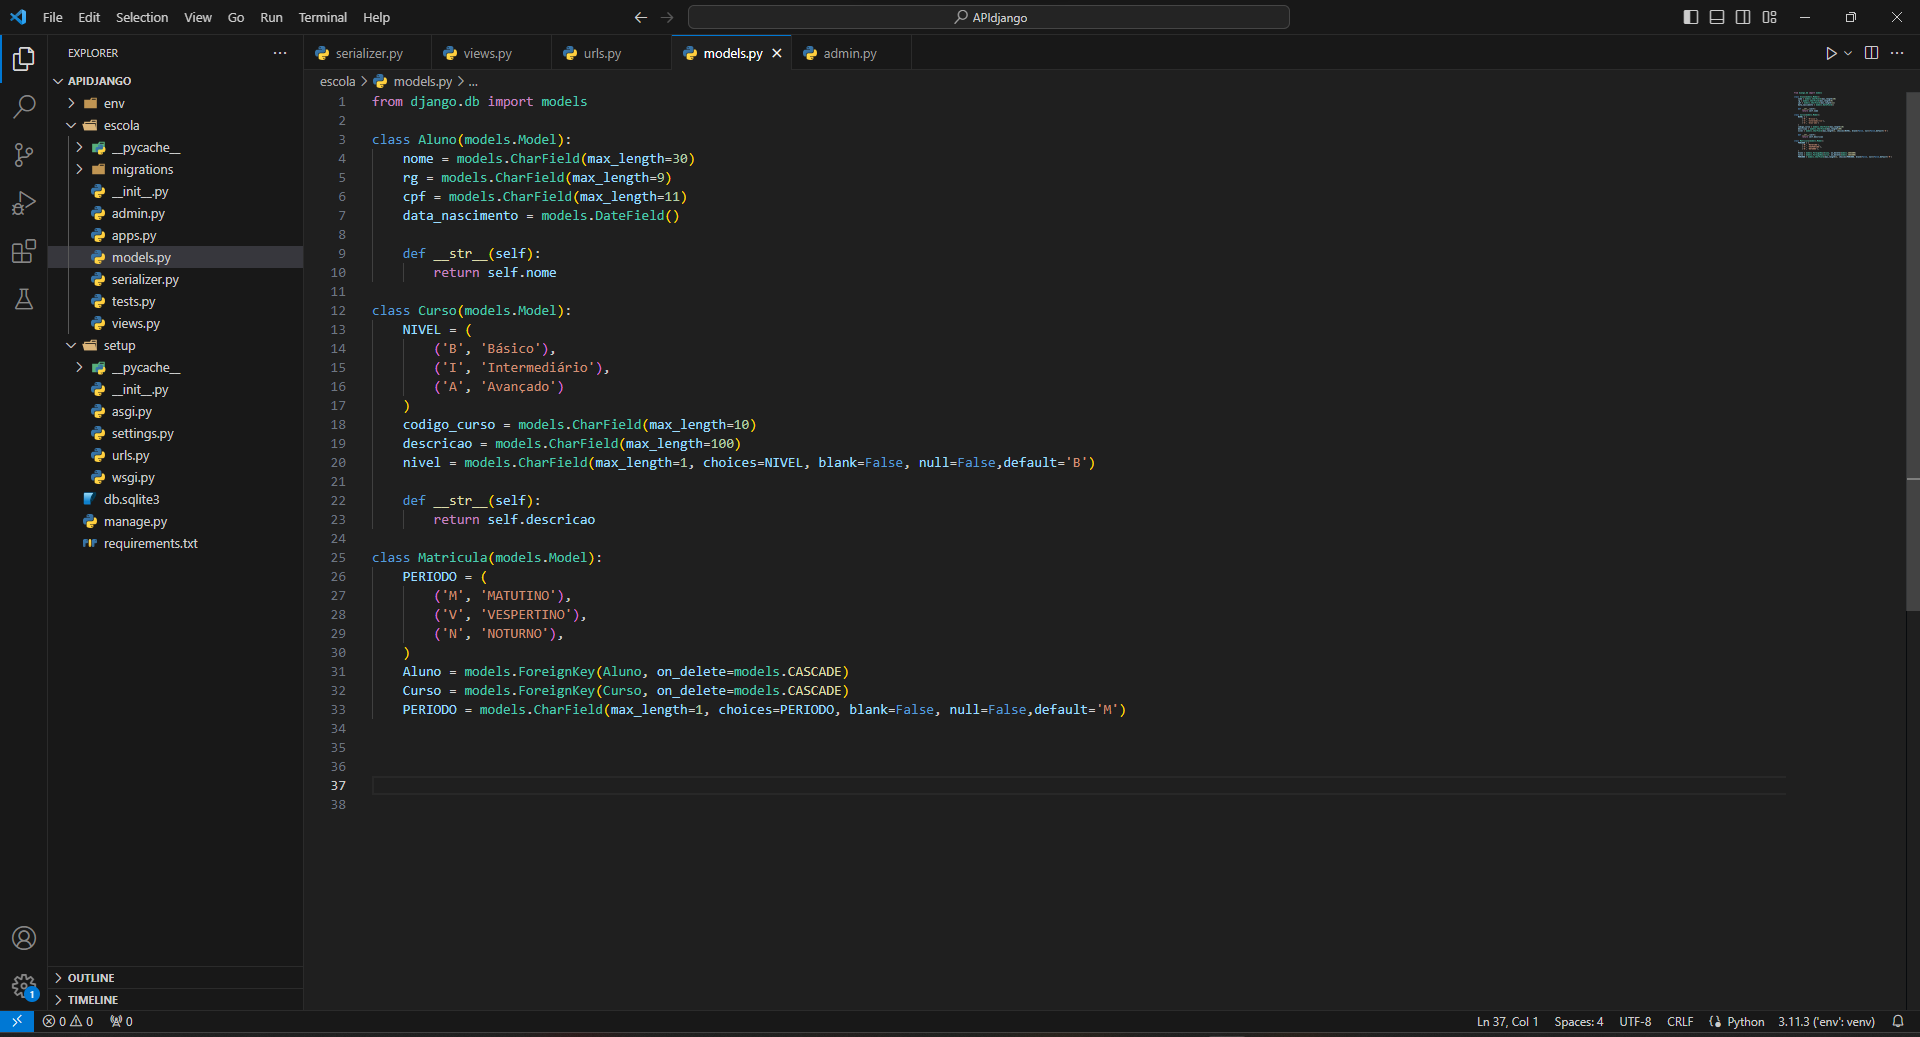Open the Testing flask icon
Viewport: 1920px width, 1037px height.
coord(24,299)
